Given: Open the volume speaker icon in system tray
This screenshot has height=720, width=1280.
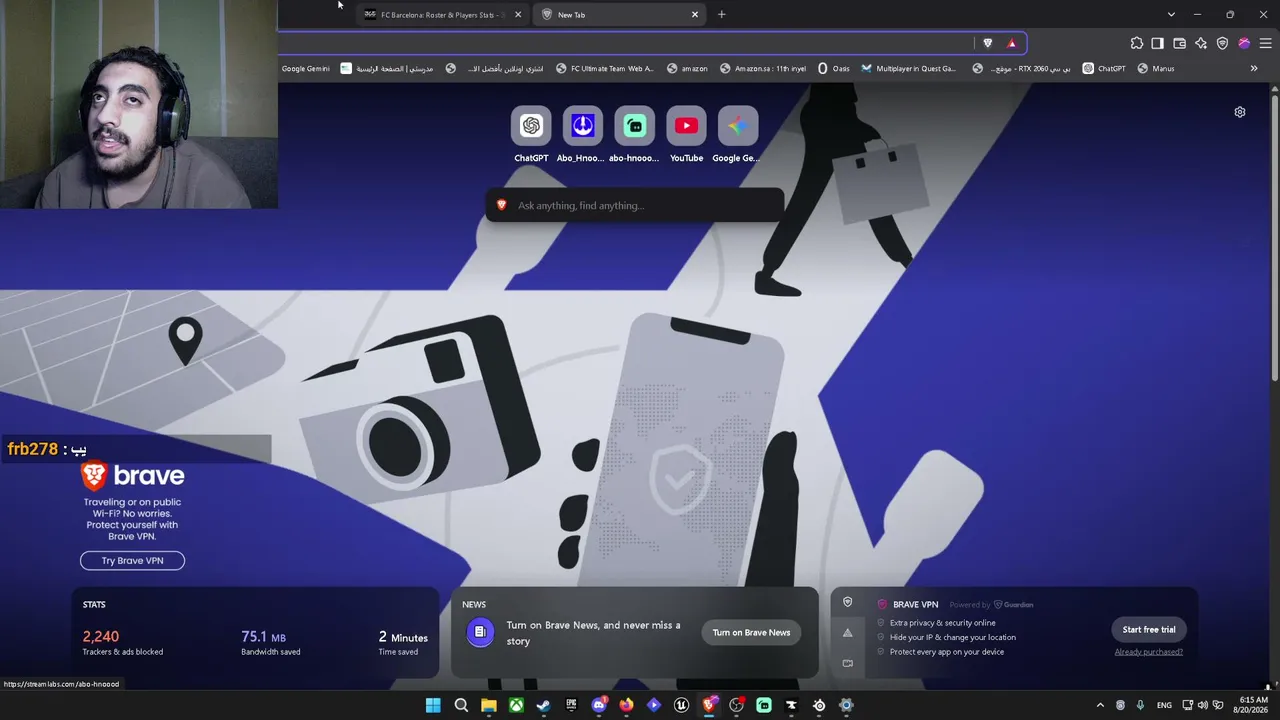Looking at the screenshot, I should 1203,705.
